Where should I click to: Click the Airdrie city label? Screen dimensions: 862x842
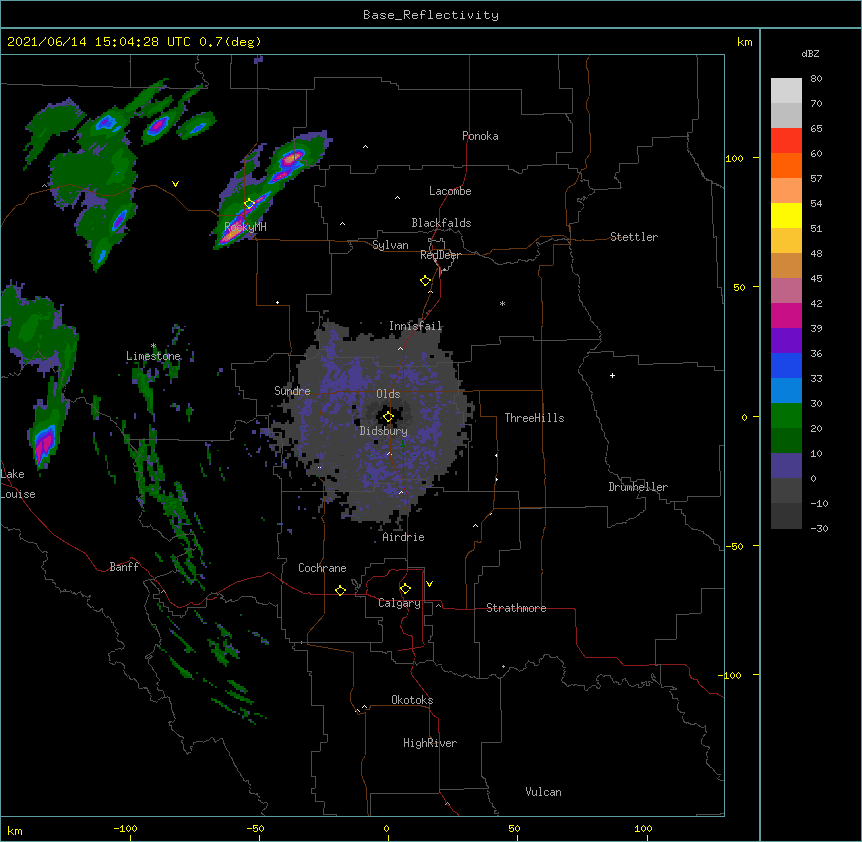(403, 537)
